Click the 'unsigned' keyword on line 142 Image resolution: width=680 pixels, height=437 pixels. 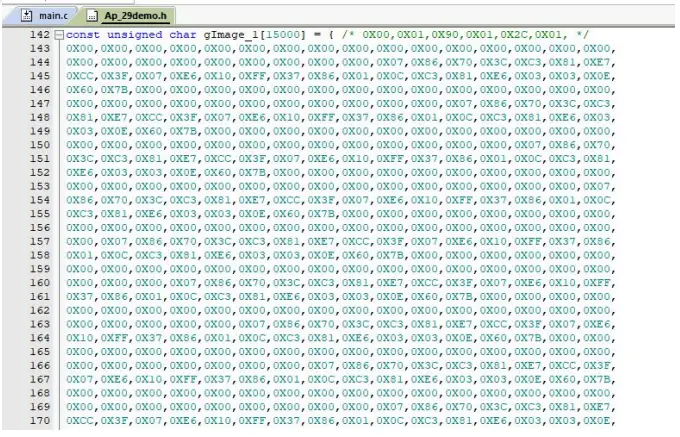(x=134, y=35)
